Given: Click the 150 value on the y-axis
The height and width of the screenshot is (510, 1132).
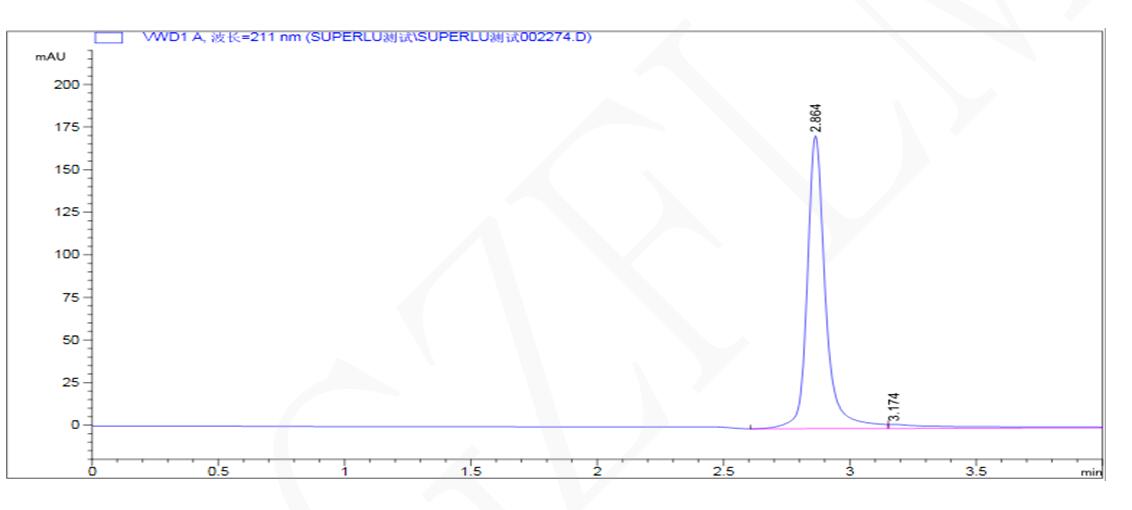Looking at the screenshot, I should click(x=67, y=169).
